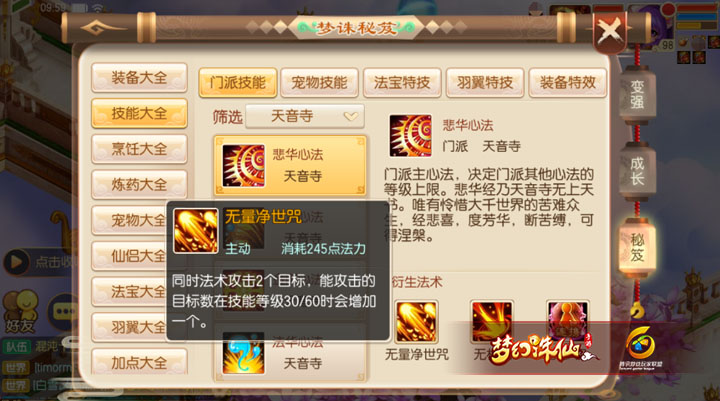Viewport: 720px width, 401px height.
Task: Open the 变强 lantern tab
Action: click(637, 94)
